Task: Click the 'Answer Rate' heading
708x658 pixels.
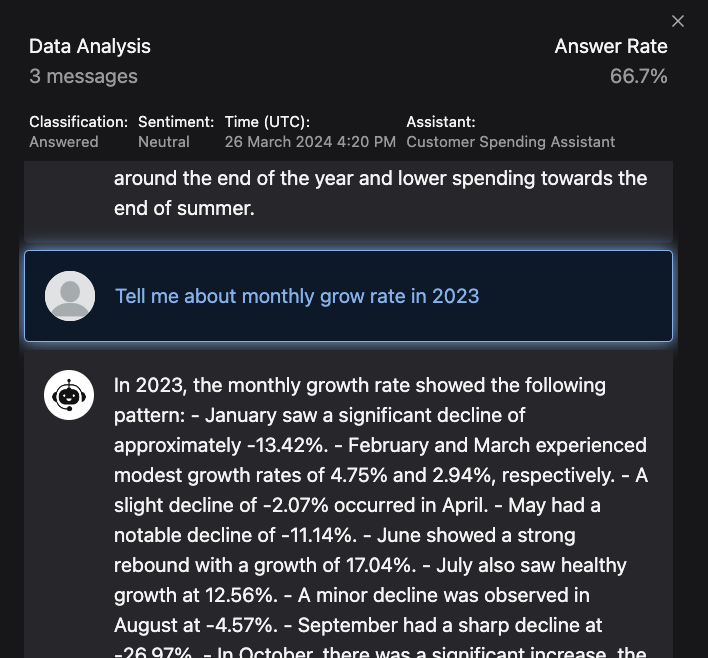Action: pos(611,46)
